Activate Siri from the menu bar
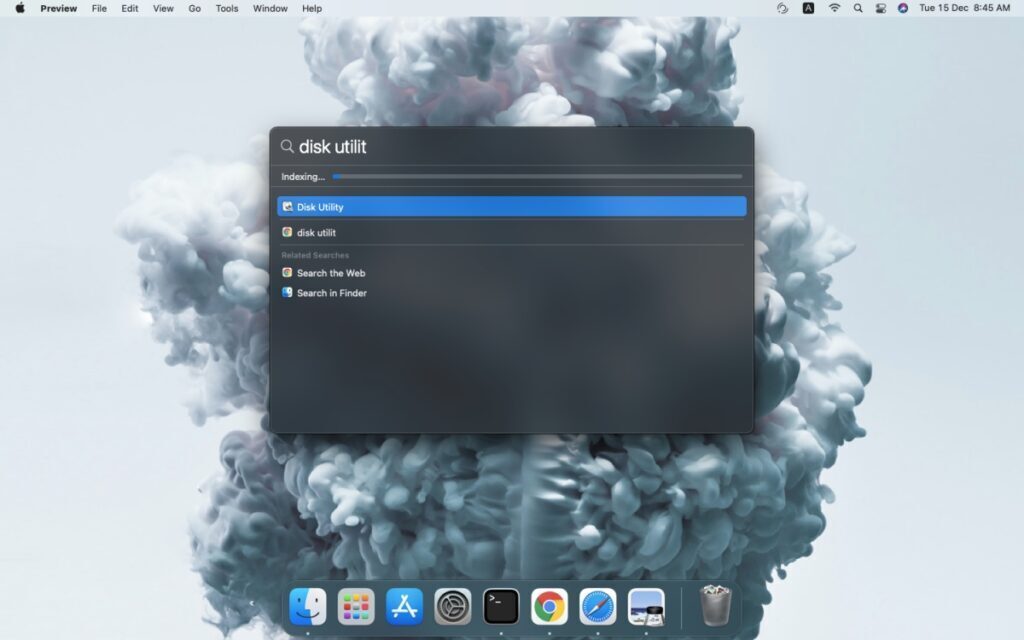 pyautogui.click(x=902, y=9)
